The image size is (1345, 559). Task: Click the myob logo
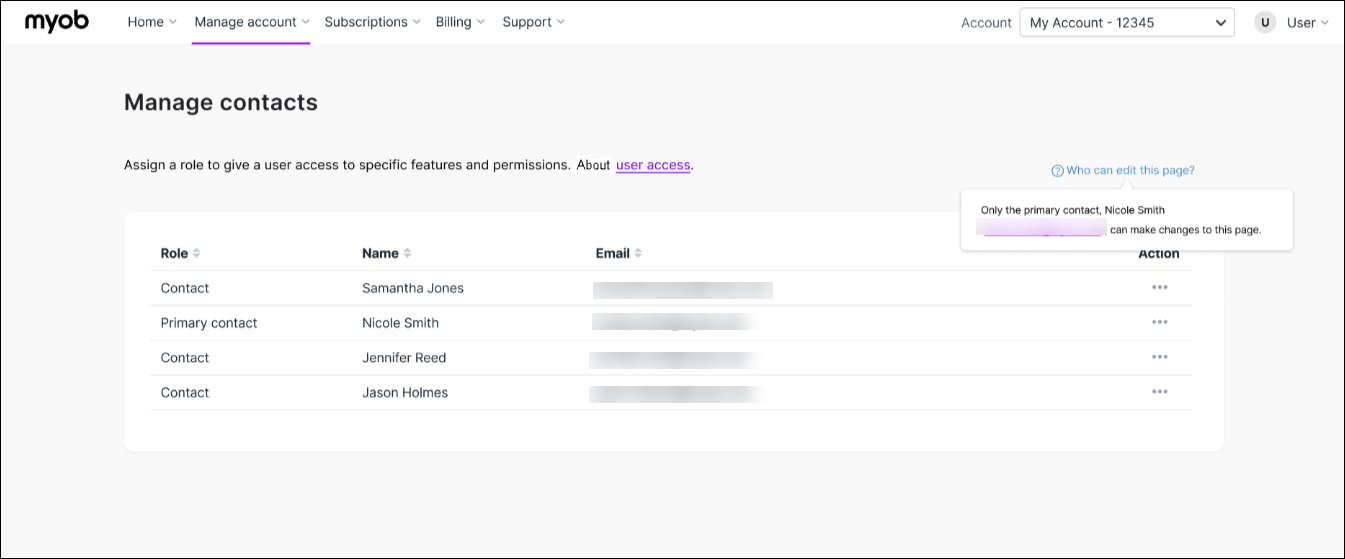pyautogui.click(x=57, y=21)
